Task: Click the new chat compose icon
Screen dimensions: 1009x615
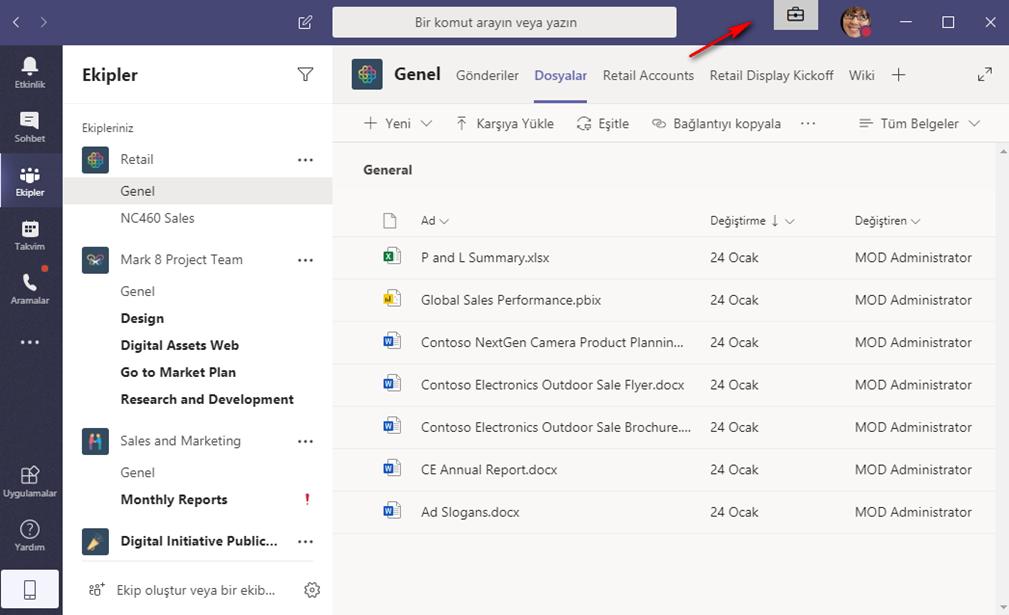Action: click(x=305, y=23)
